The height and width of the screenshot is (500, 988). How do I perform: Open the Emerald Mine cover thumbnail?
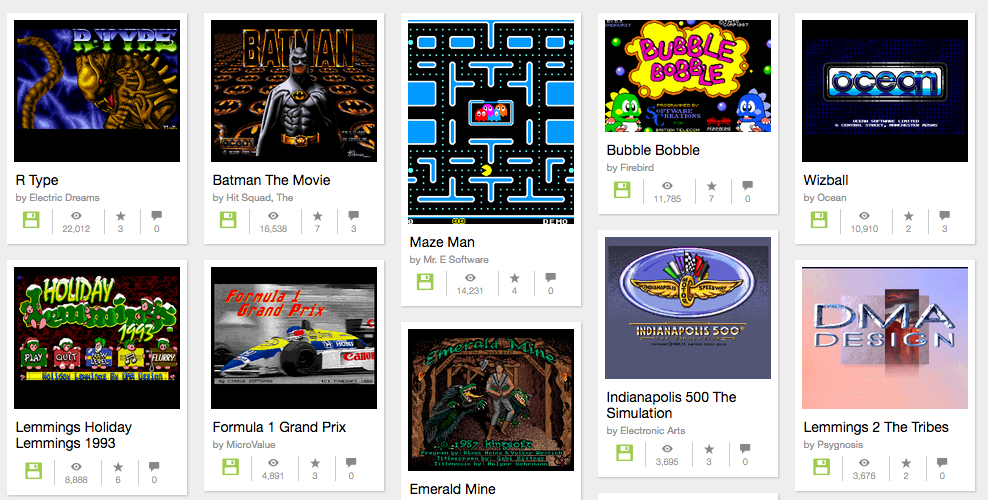coord(491,400)
